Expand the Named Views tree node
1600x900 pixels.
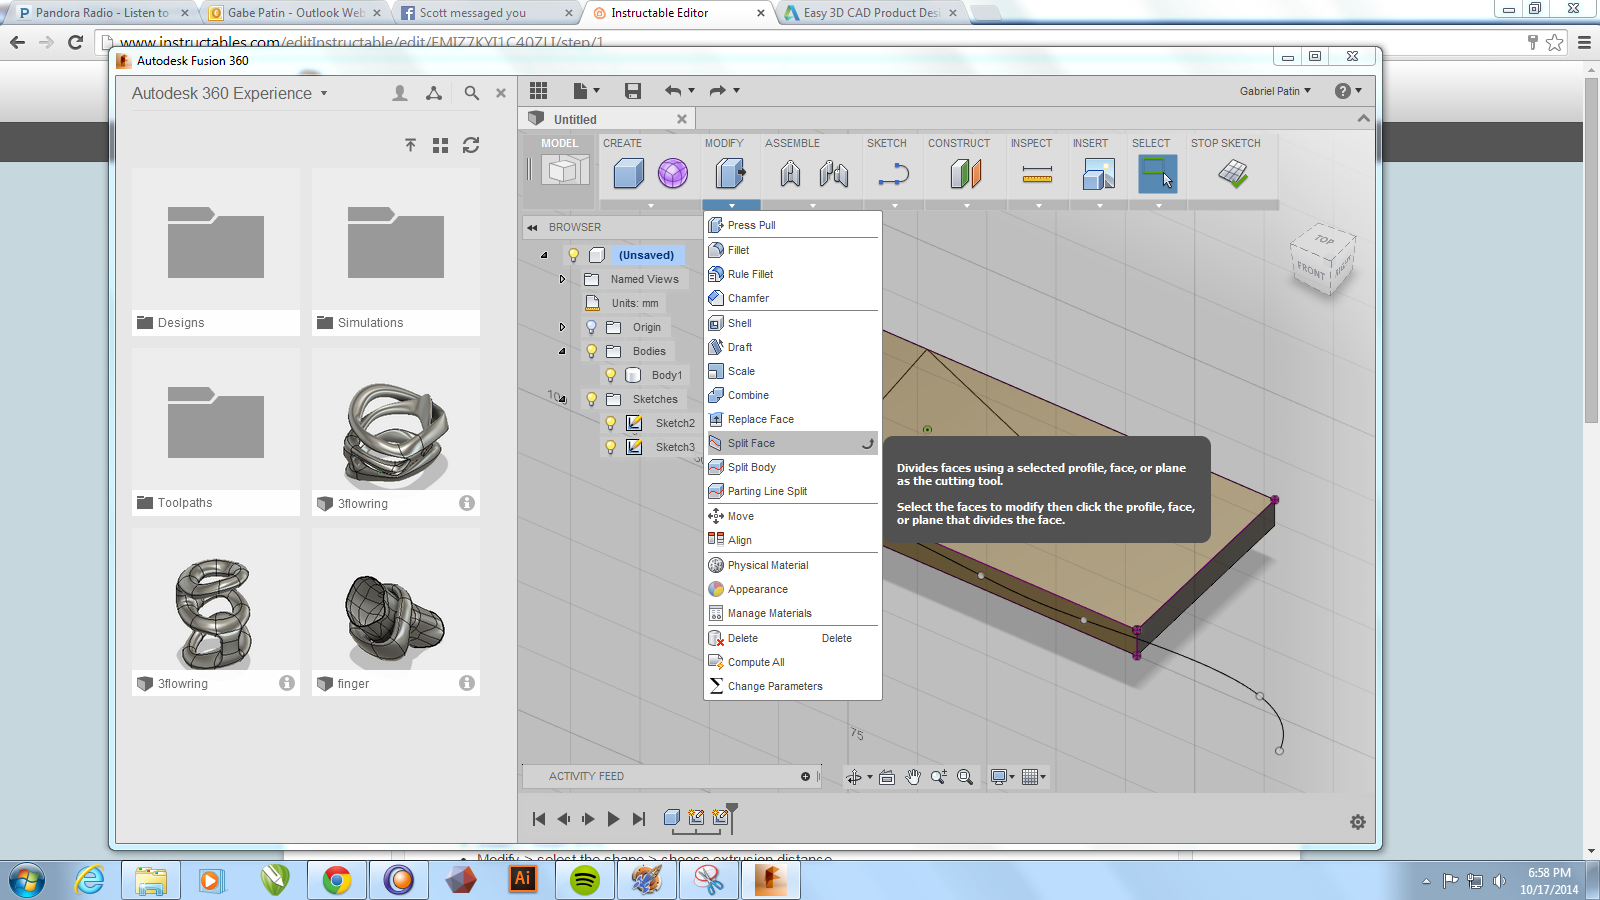[x=562, y=279]
